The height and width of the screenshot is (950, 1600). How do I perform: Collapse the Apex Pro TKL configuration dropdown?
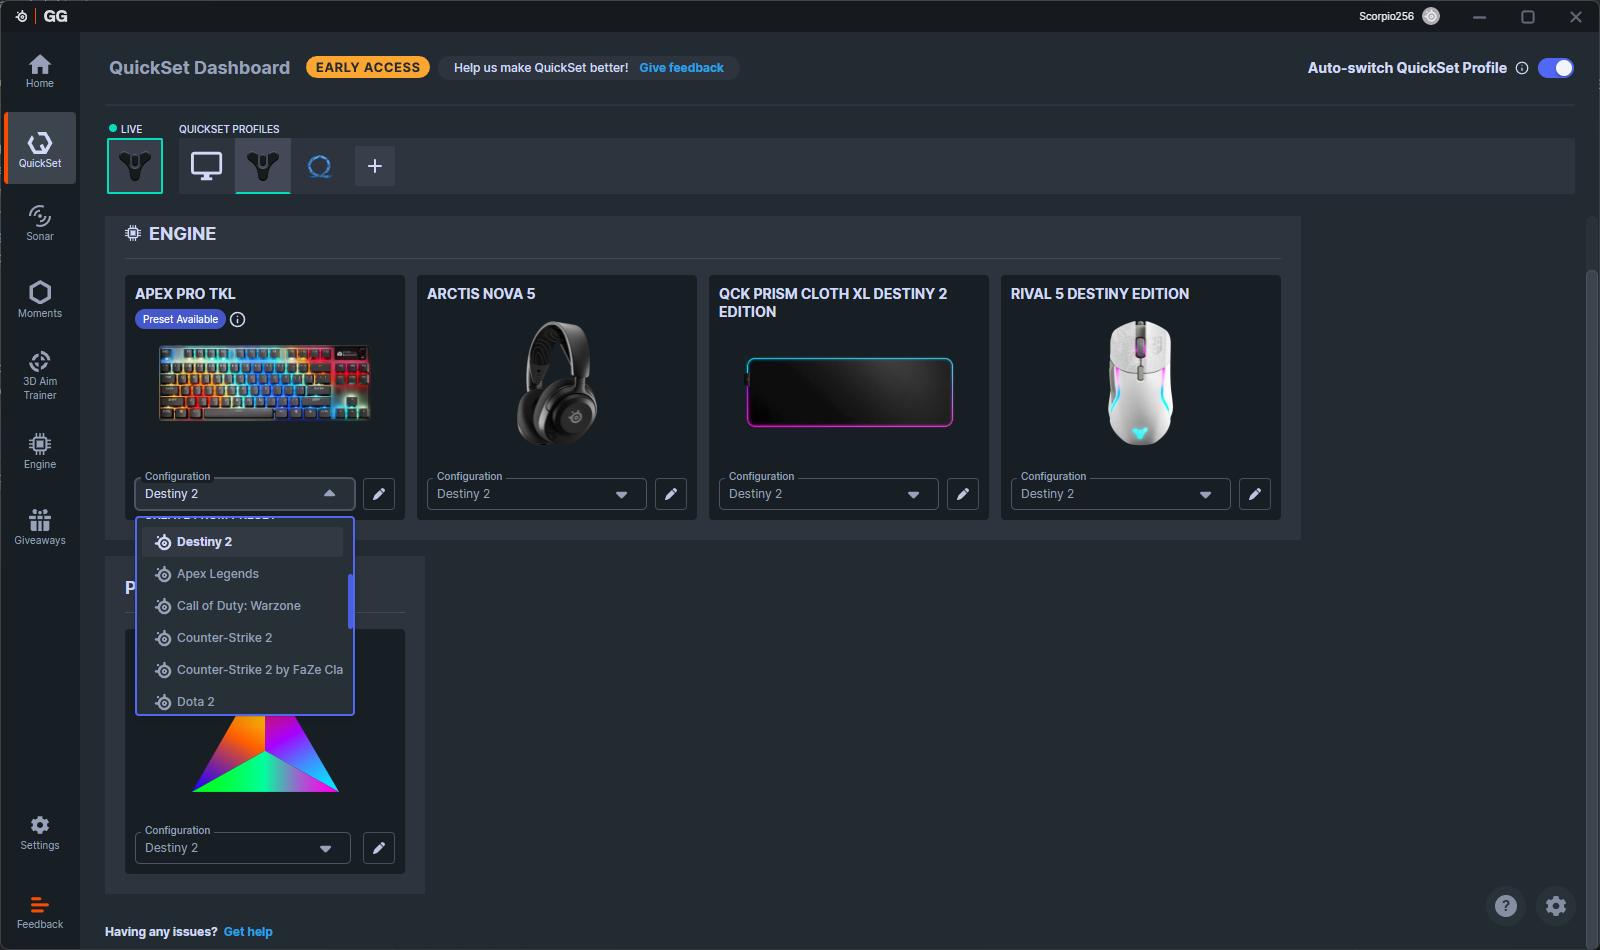[329, 494]
